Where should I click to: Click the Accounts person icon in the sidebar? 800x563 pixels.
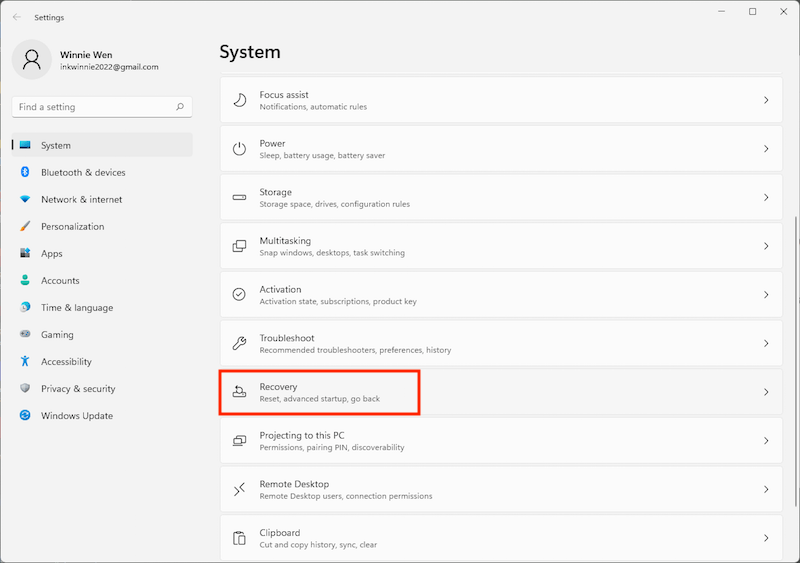click(25, 280)
